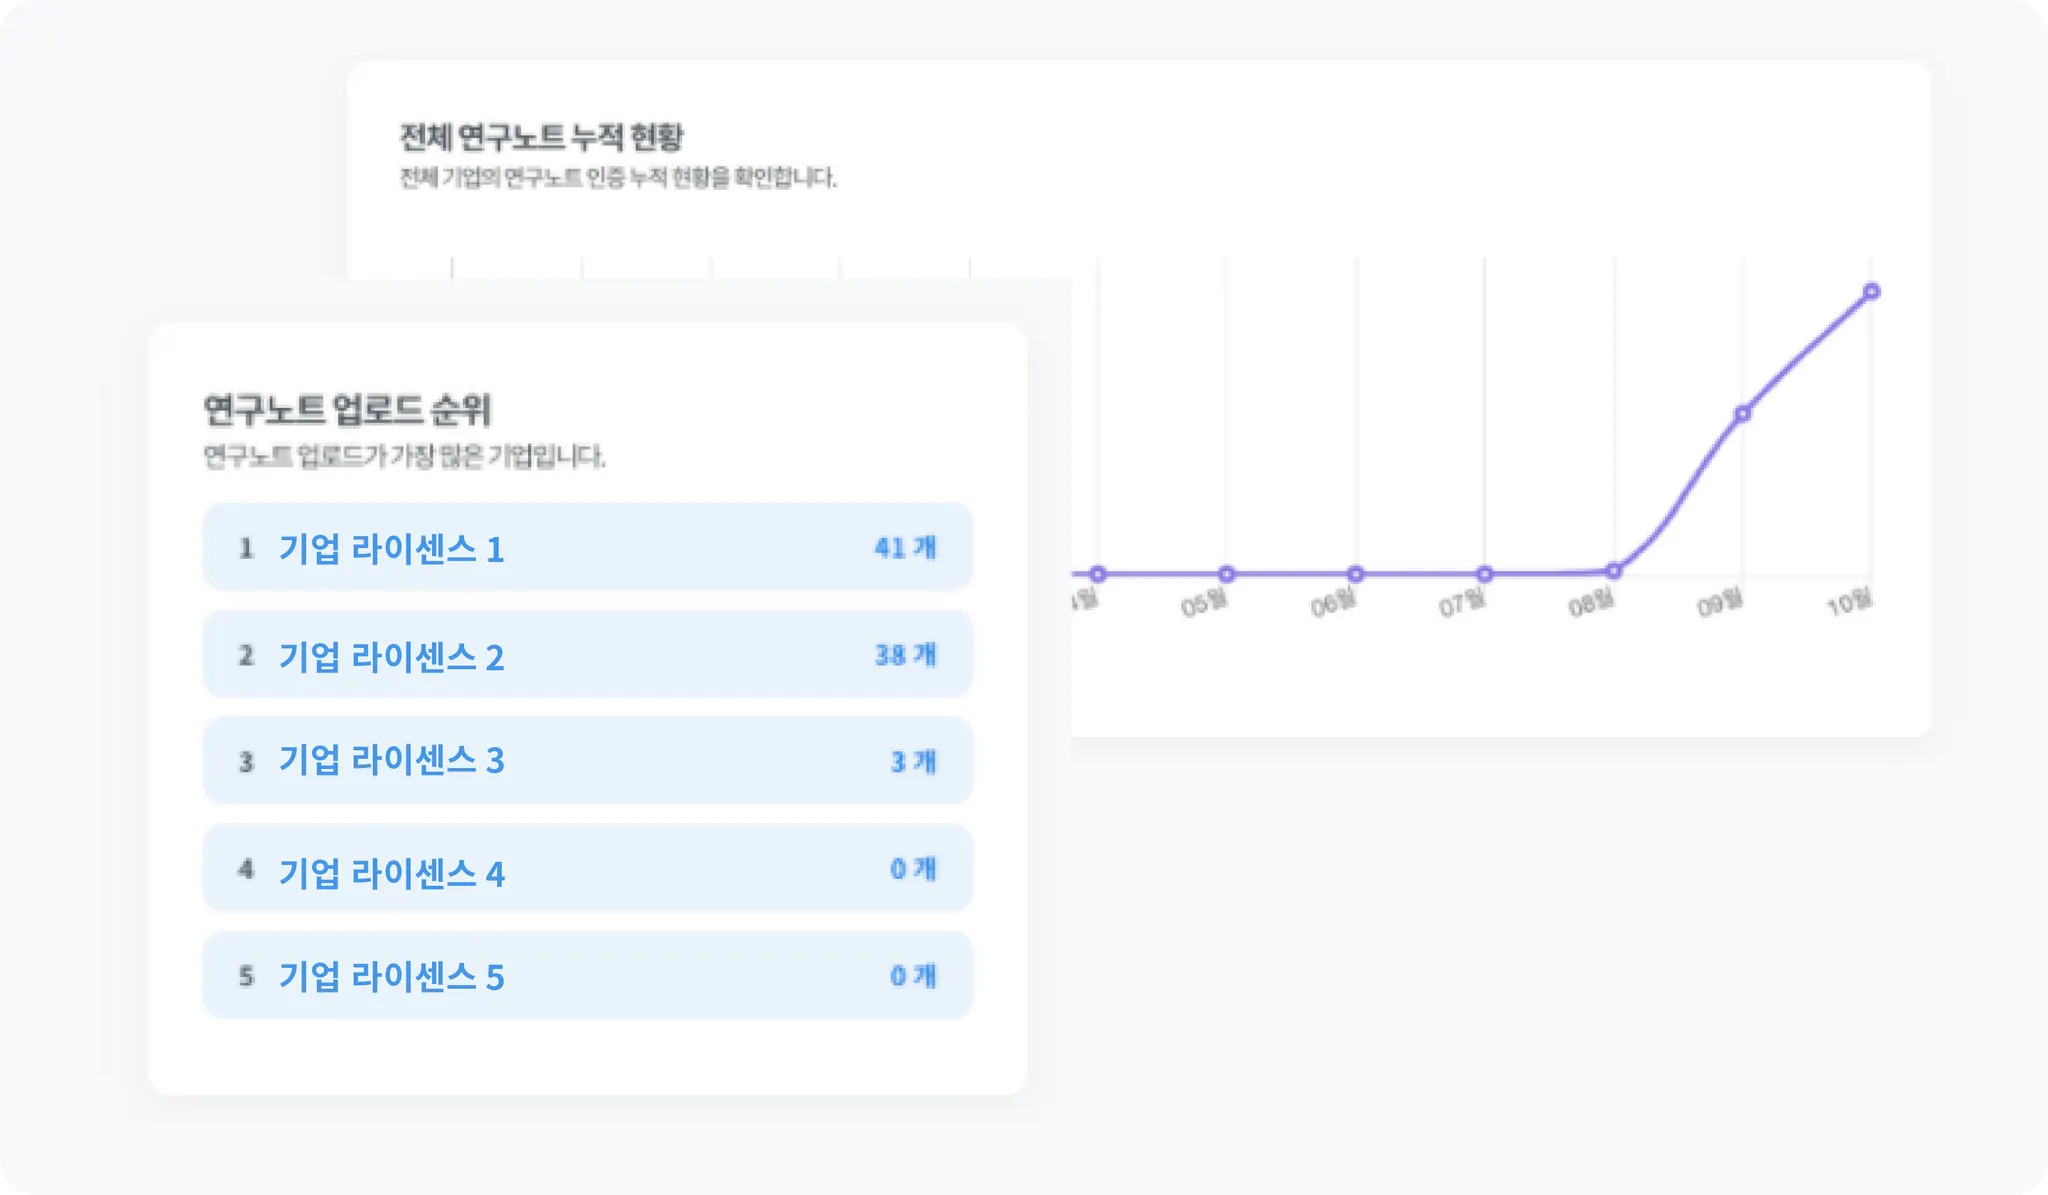The height and width of the screenshot is (1195, 2048).
Task: Click the 08월 data point on chart
Action: pyautogui.click(x=1613, y=571)
